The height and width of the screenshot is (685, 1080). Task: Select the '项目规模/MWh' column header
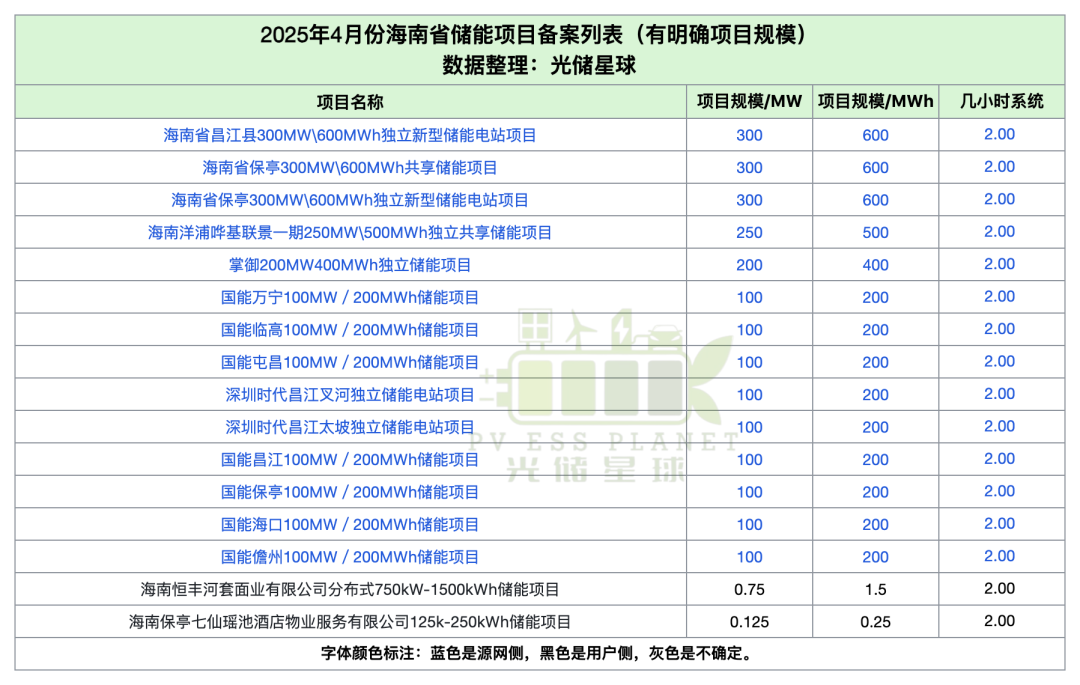click(875, 101)
